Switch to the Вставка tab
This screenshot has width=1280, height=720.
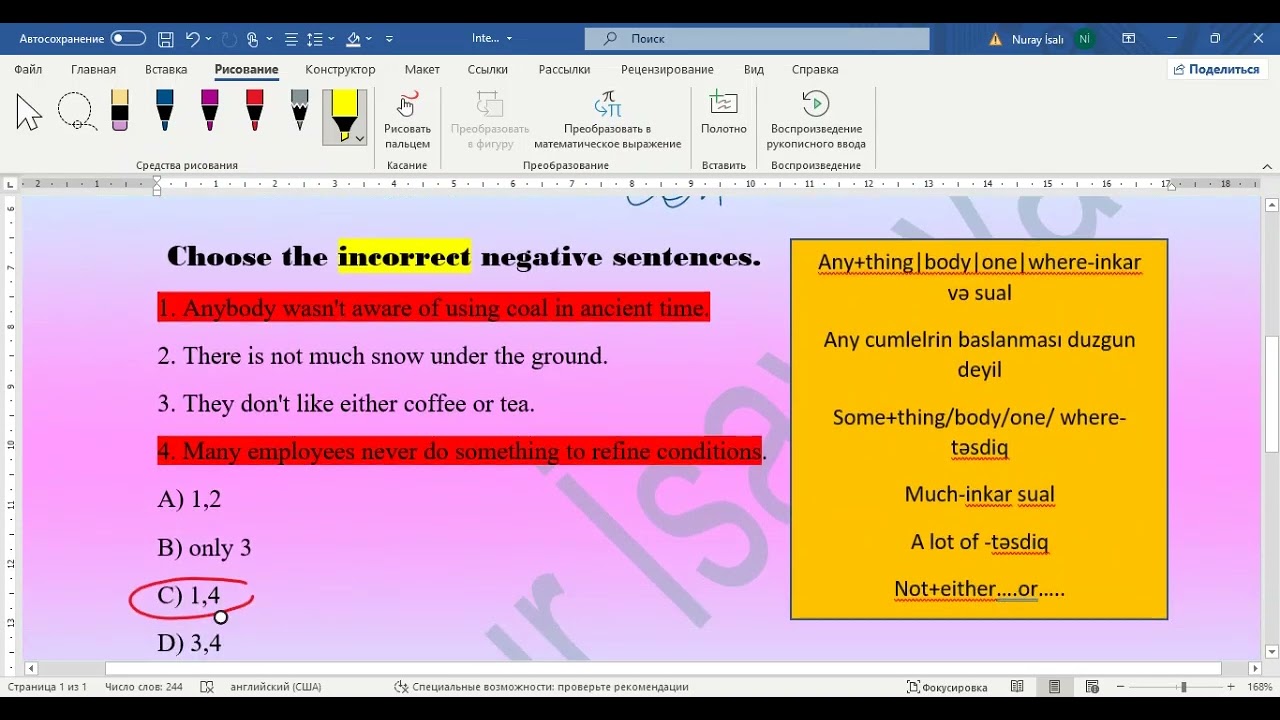[x=166, y=69]
